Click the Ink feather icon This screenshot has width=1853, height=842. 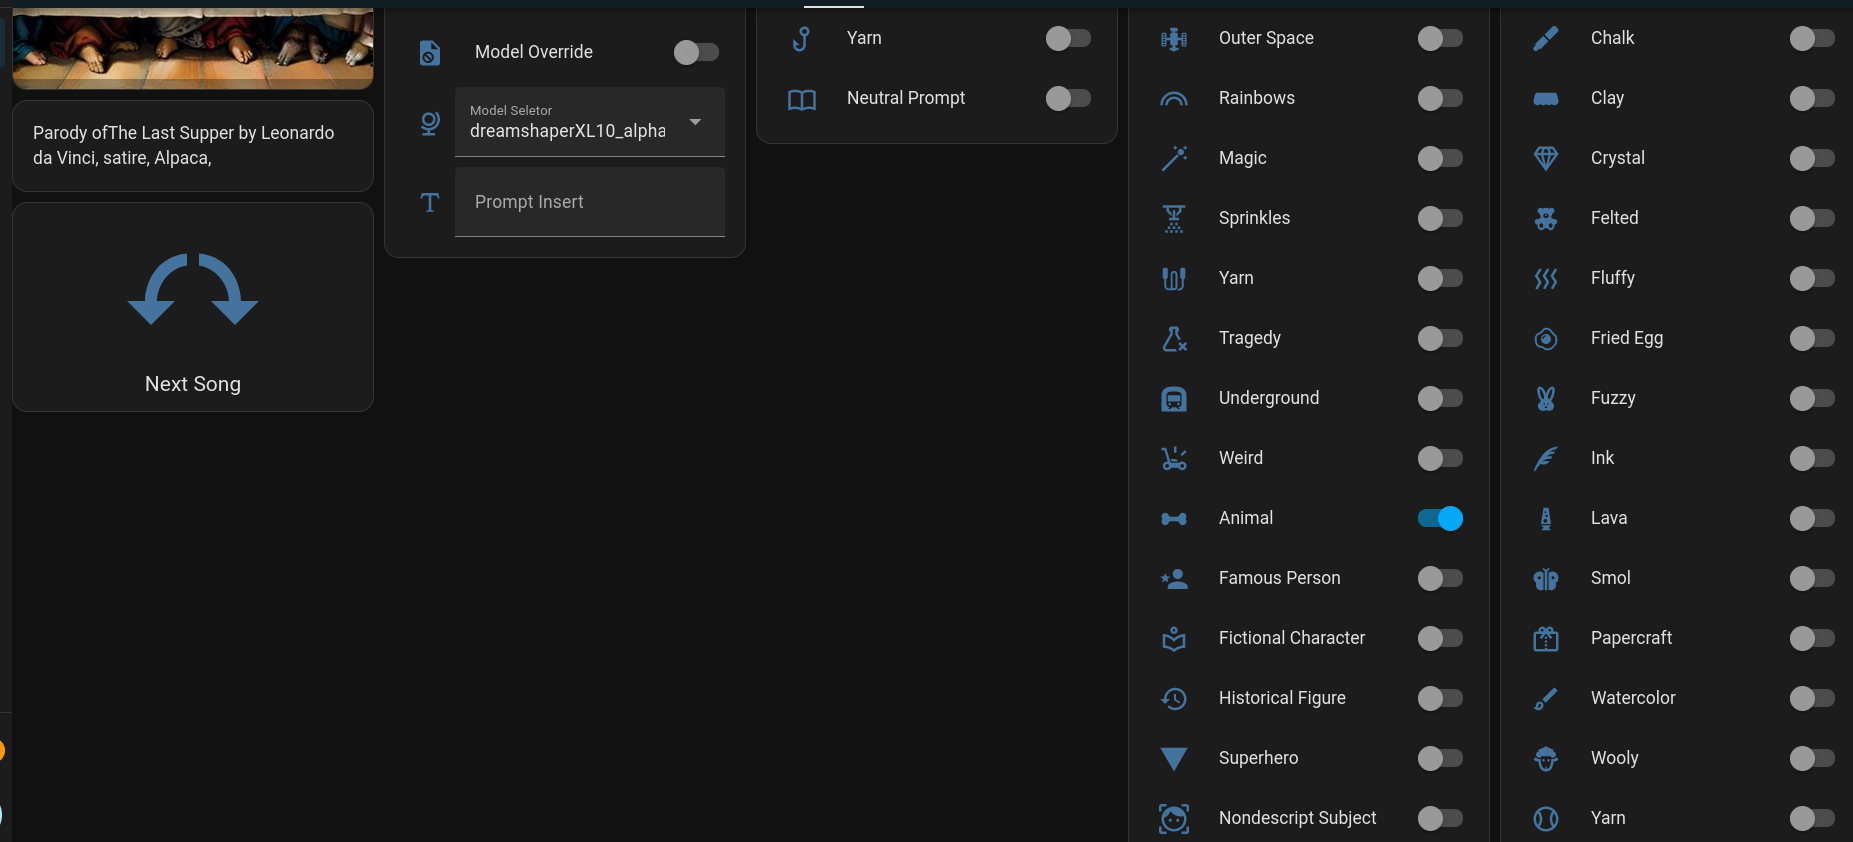click(1546, 459)
